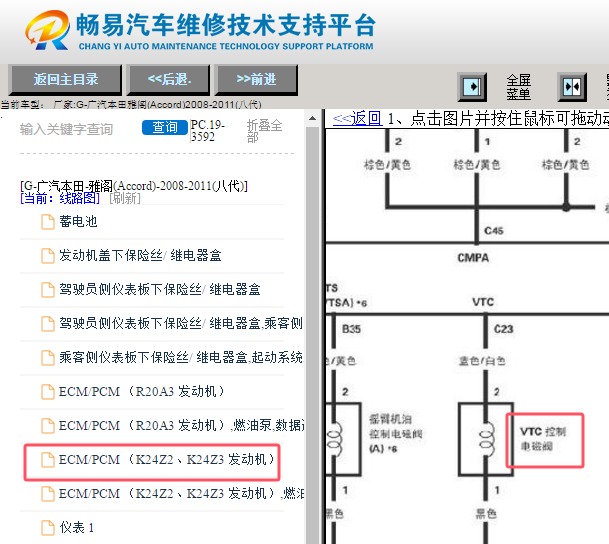Open 驾驶员侧仪表板下保险丝/继电器盒,乘客侧 item
The image size is (609, 544).
click(181, 323)
